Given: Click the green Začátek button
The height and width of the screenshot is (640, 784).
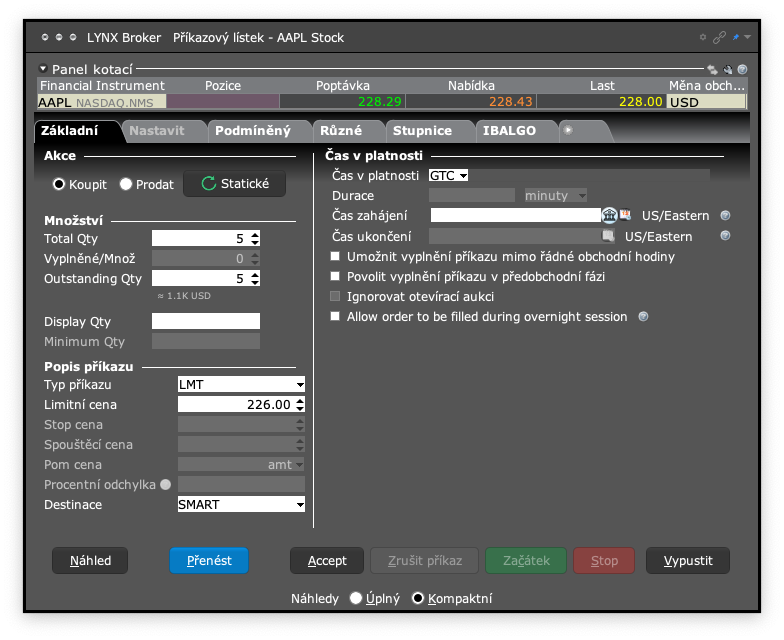Looking at the screenshot, I should click(526, 560).
